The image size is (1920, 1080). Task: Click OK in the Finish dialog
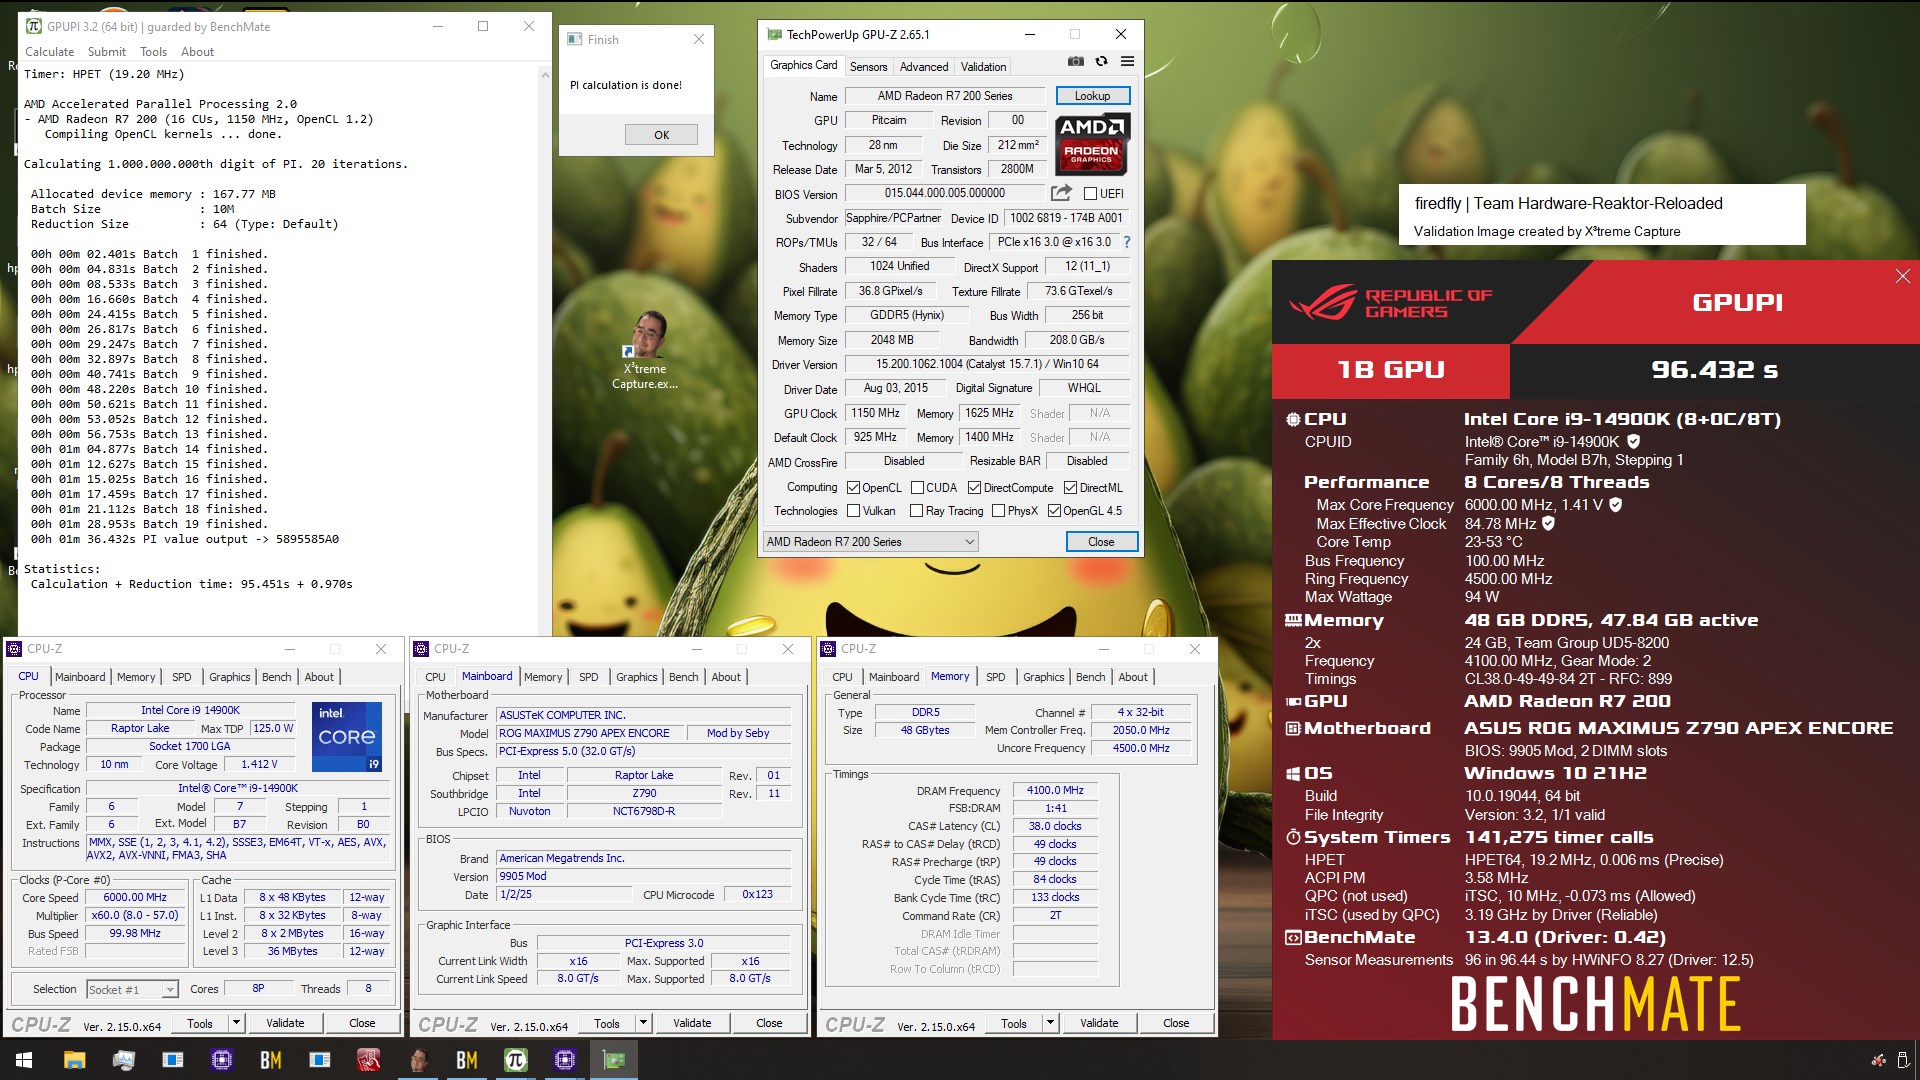(x=661, y=135)
